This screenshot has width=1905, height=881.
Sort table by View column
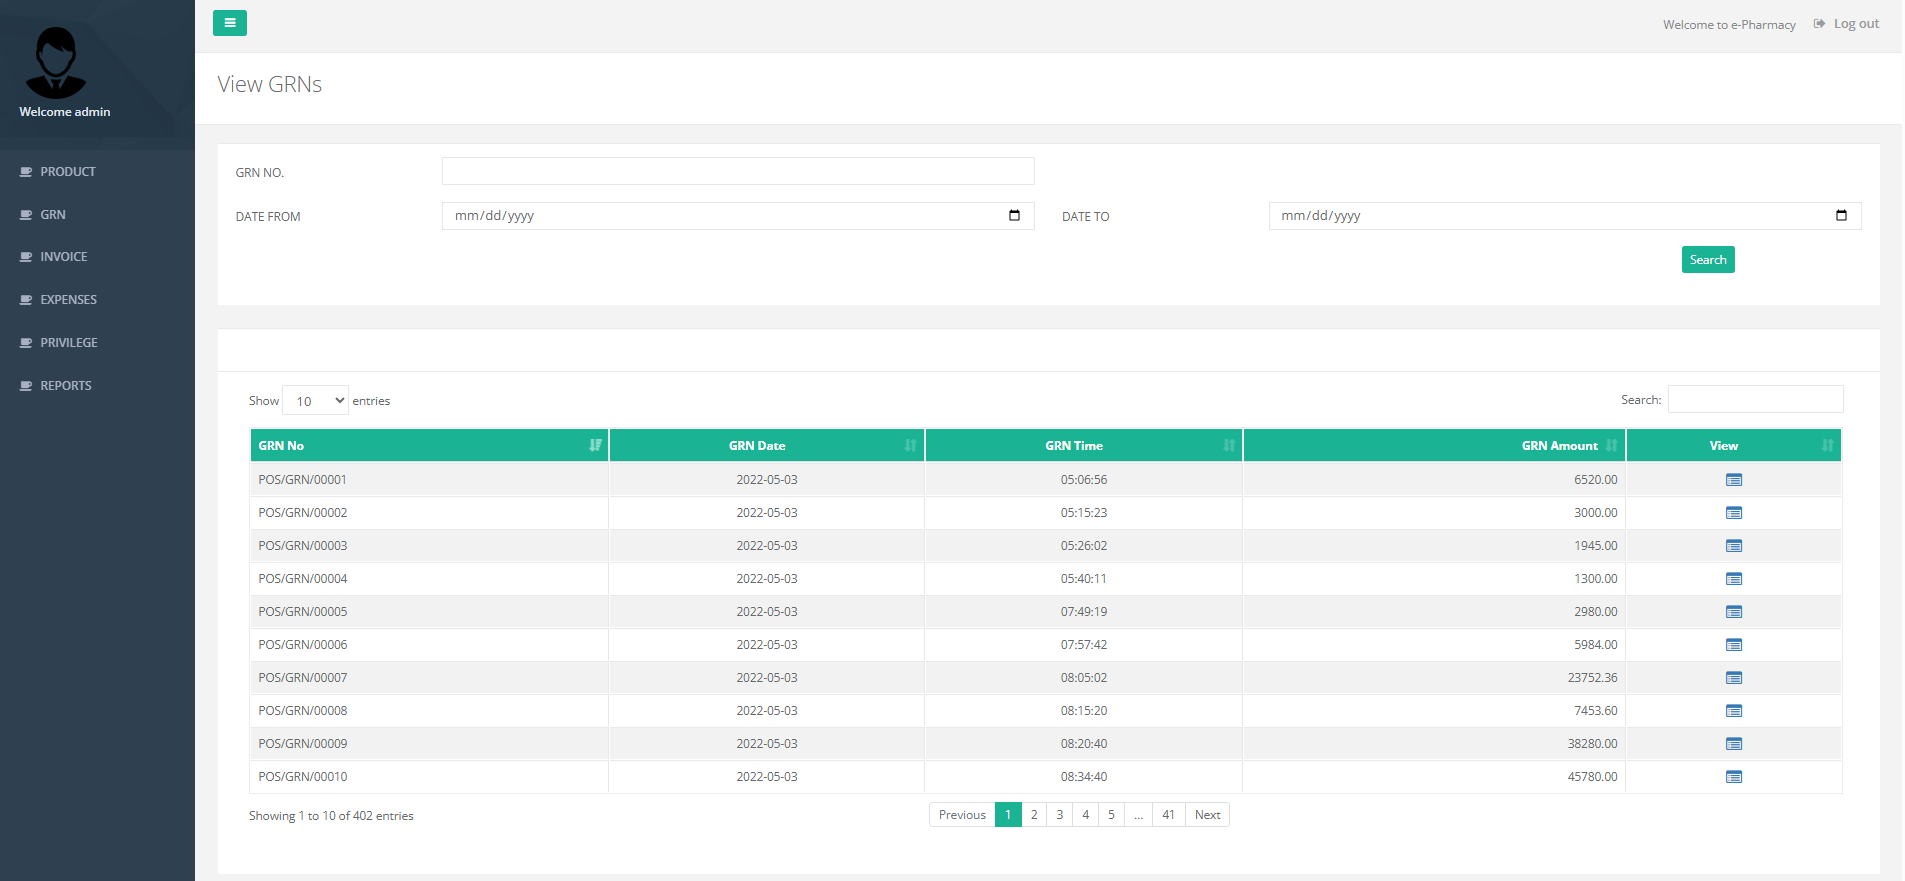1734,445
